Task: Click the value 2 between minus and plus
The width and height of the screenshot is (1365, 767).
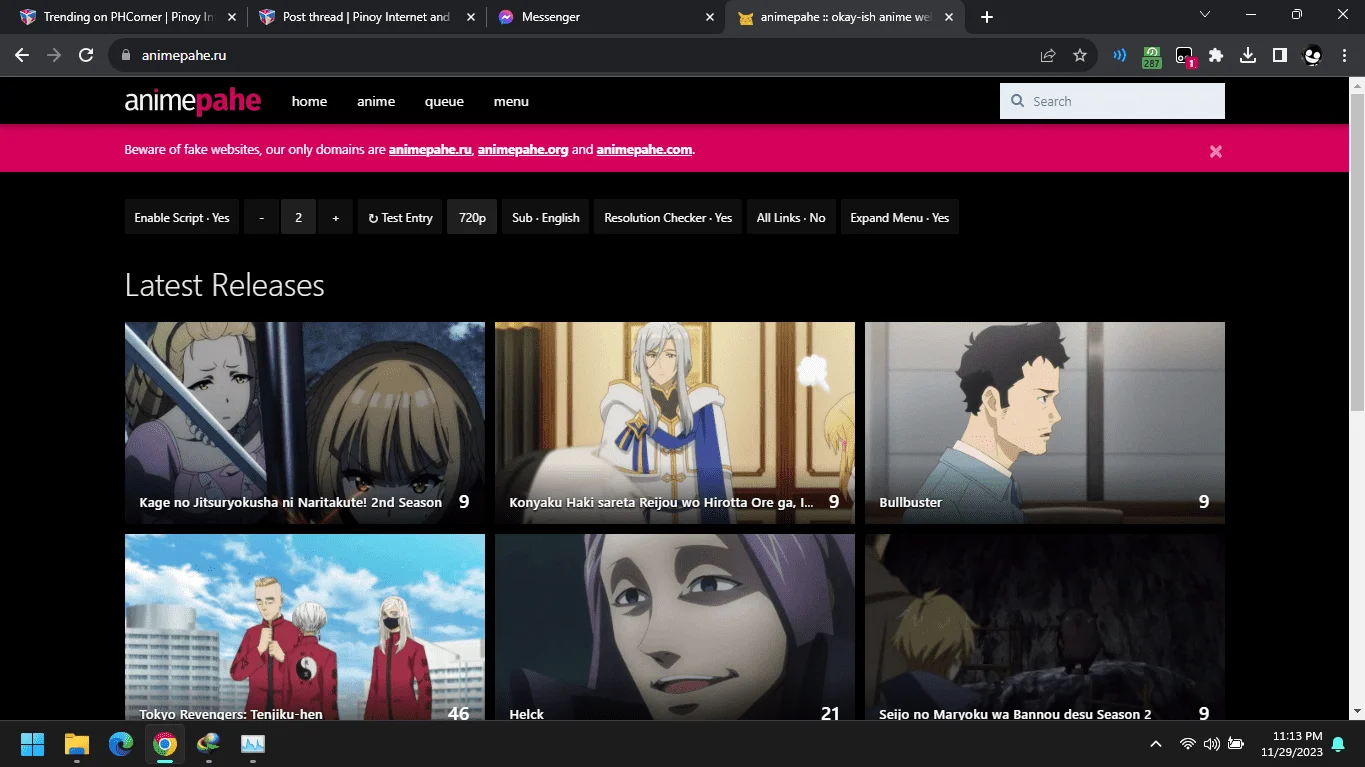Action: (x=299, y=217)
